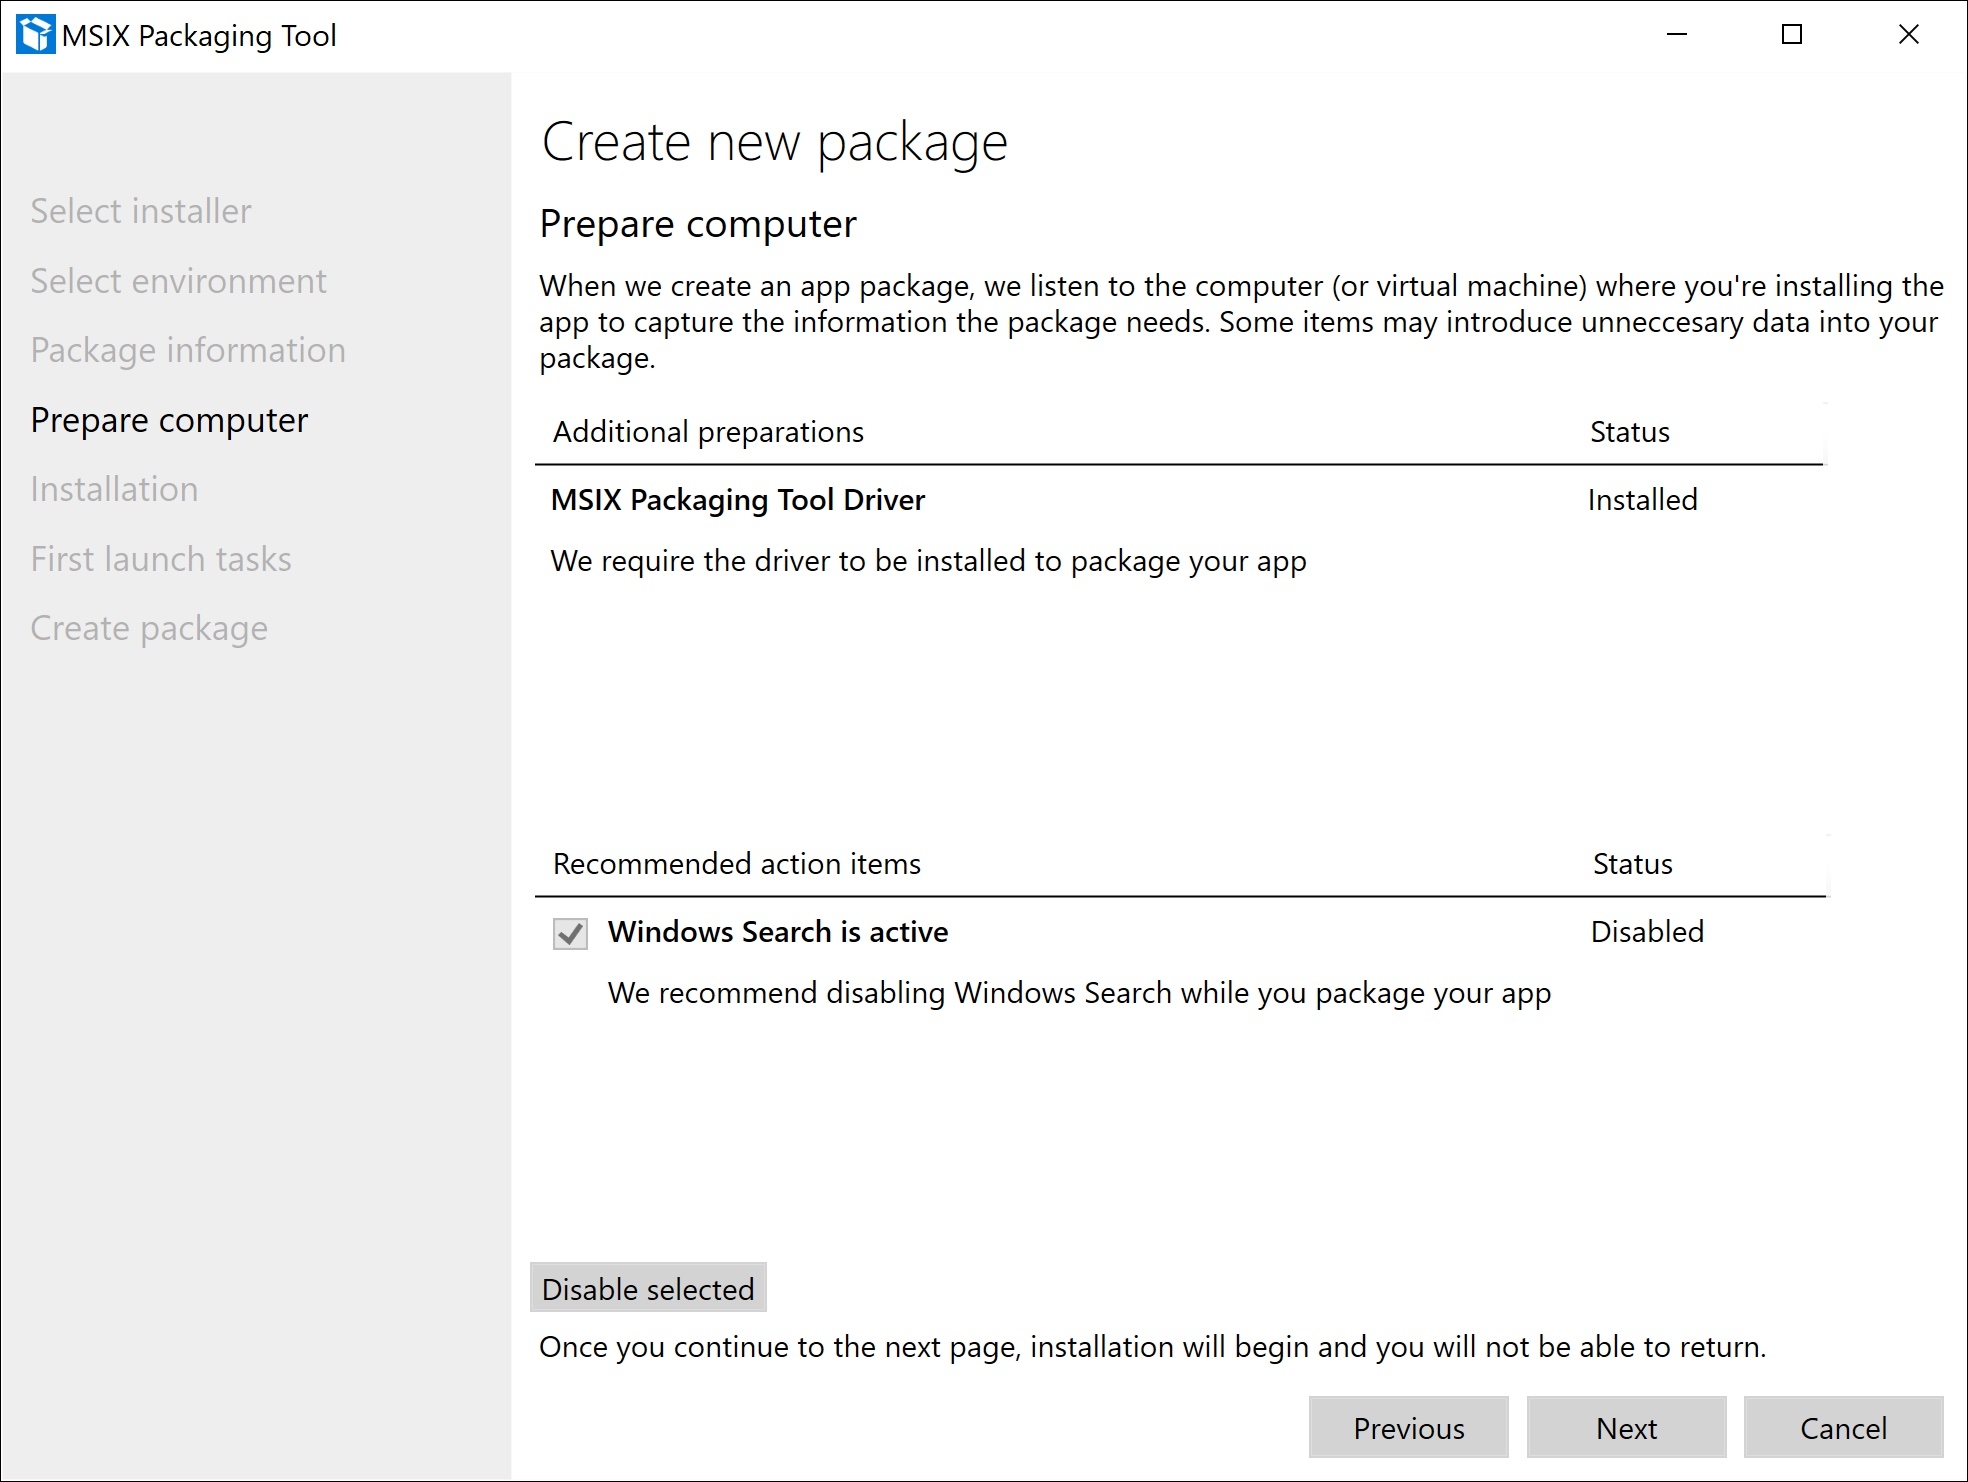1968x1482 pixels.
Task: Click the Recommended action items column header
Action: pyautogui.click(x=737, y=864)
